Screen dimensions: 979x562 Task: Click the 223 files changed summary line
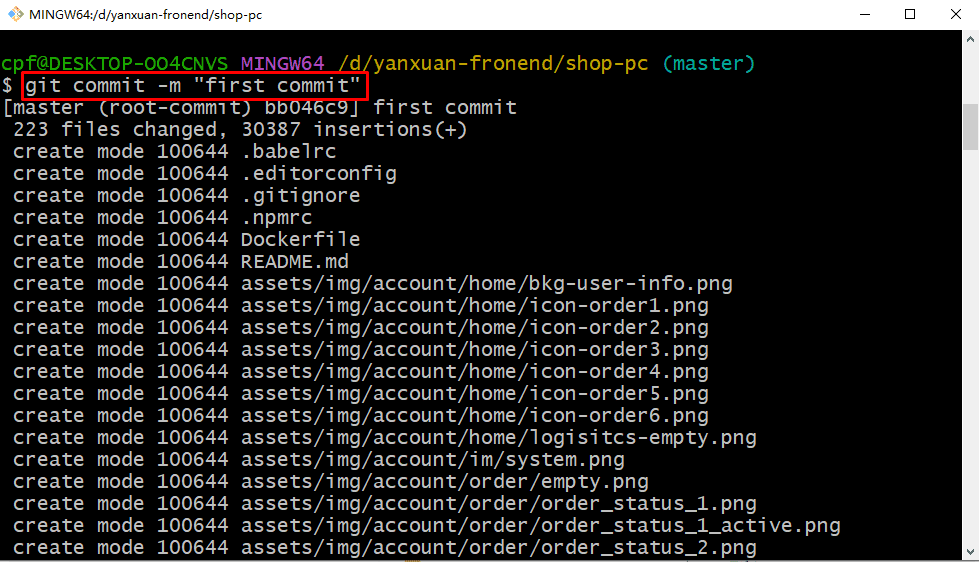click(240, 129)
